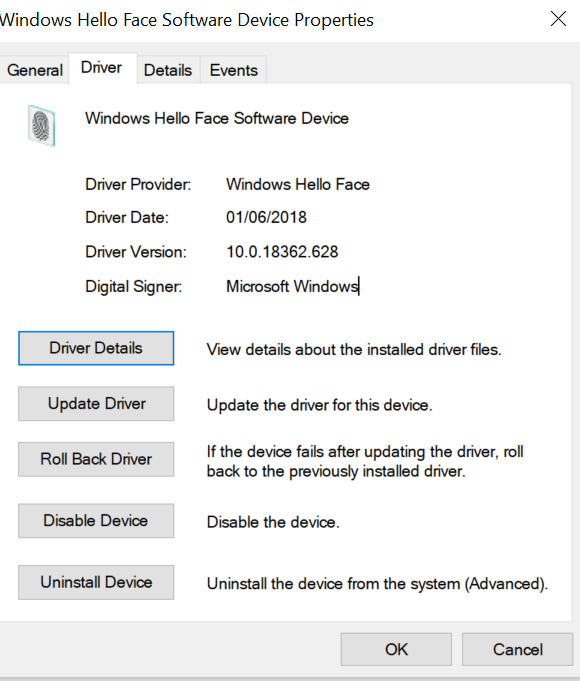Open the Events tab
Screen dimensions: 580x681
[234, 70]
